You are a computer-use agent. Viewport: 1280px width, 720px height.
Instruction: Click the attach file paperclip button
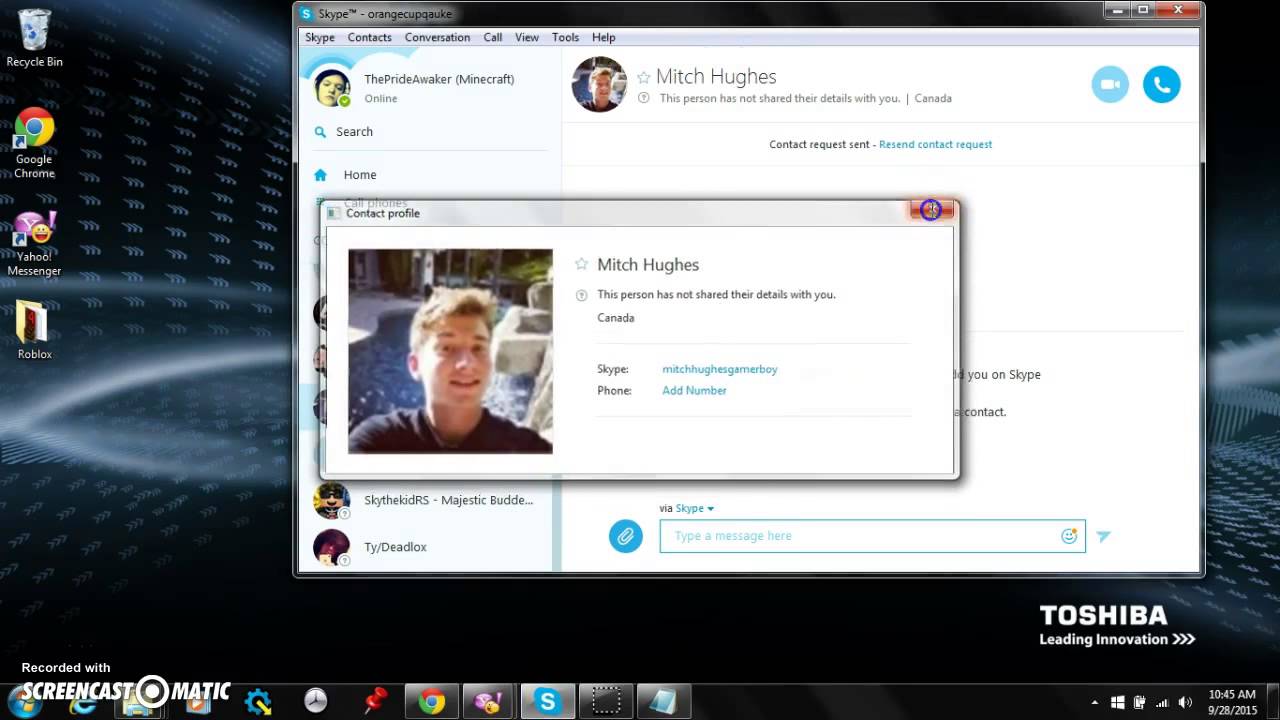coord(626,536)
